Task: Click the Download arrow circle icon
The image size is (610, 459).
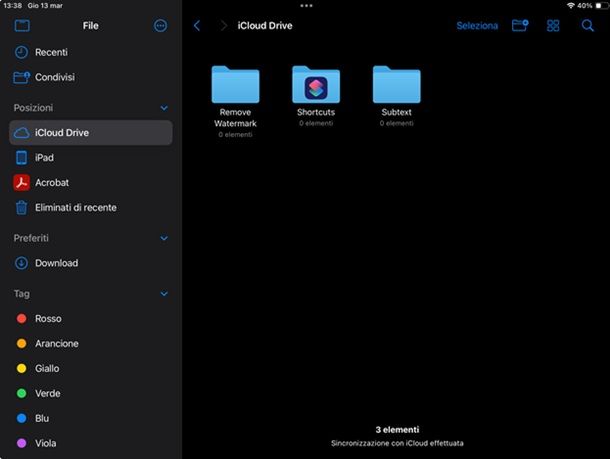Action: pos(21,263)
